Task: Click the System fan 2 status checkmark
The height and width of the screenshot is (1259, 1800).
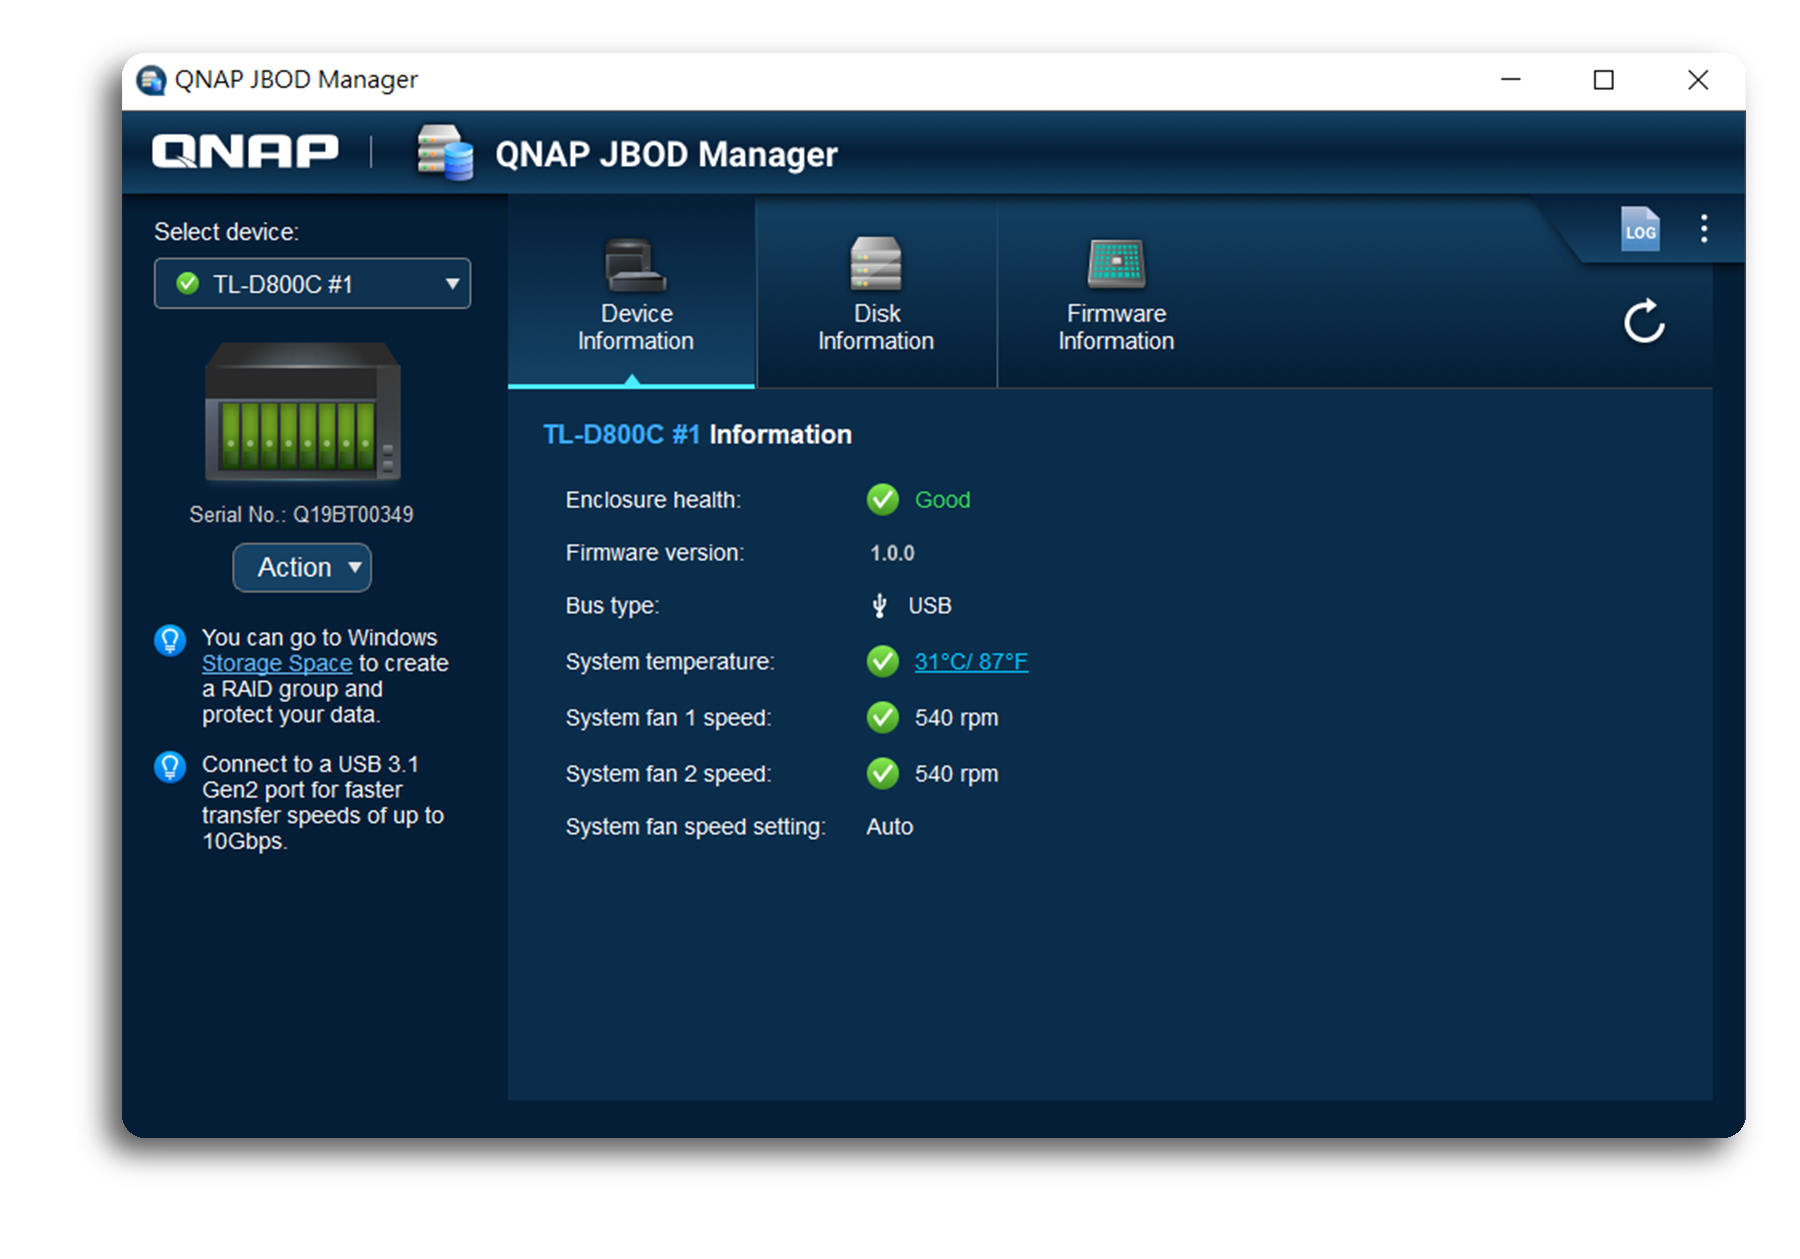Action: (882, 774)
